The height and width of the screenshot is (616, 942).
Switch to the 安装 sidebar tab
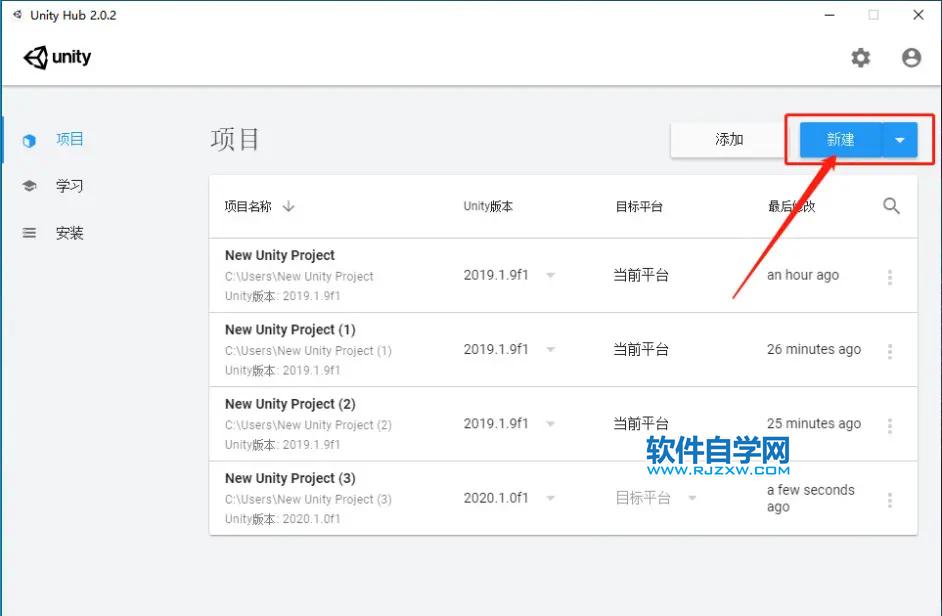[x=69, y=233]
